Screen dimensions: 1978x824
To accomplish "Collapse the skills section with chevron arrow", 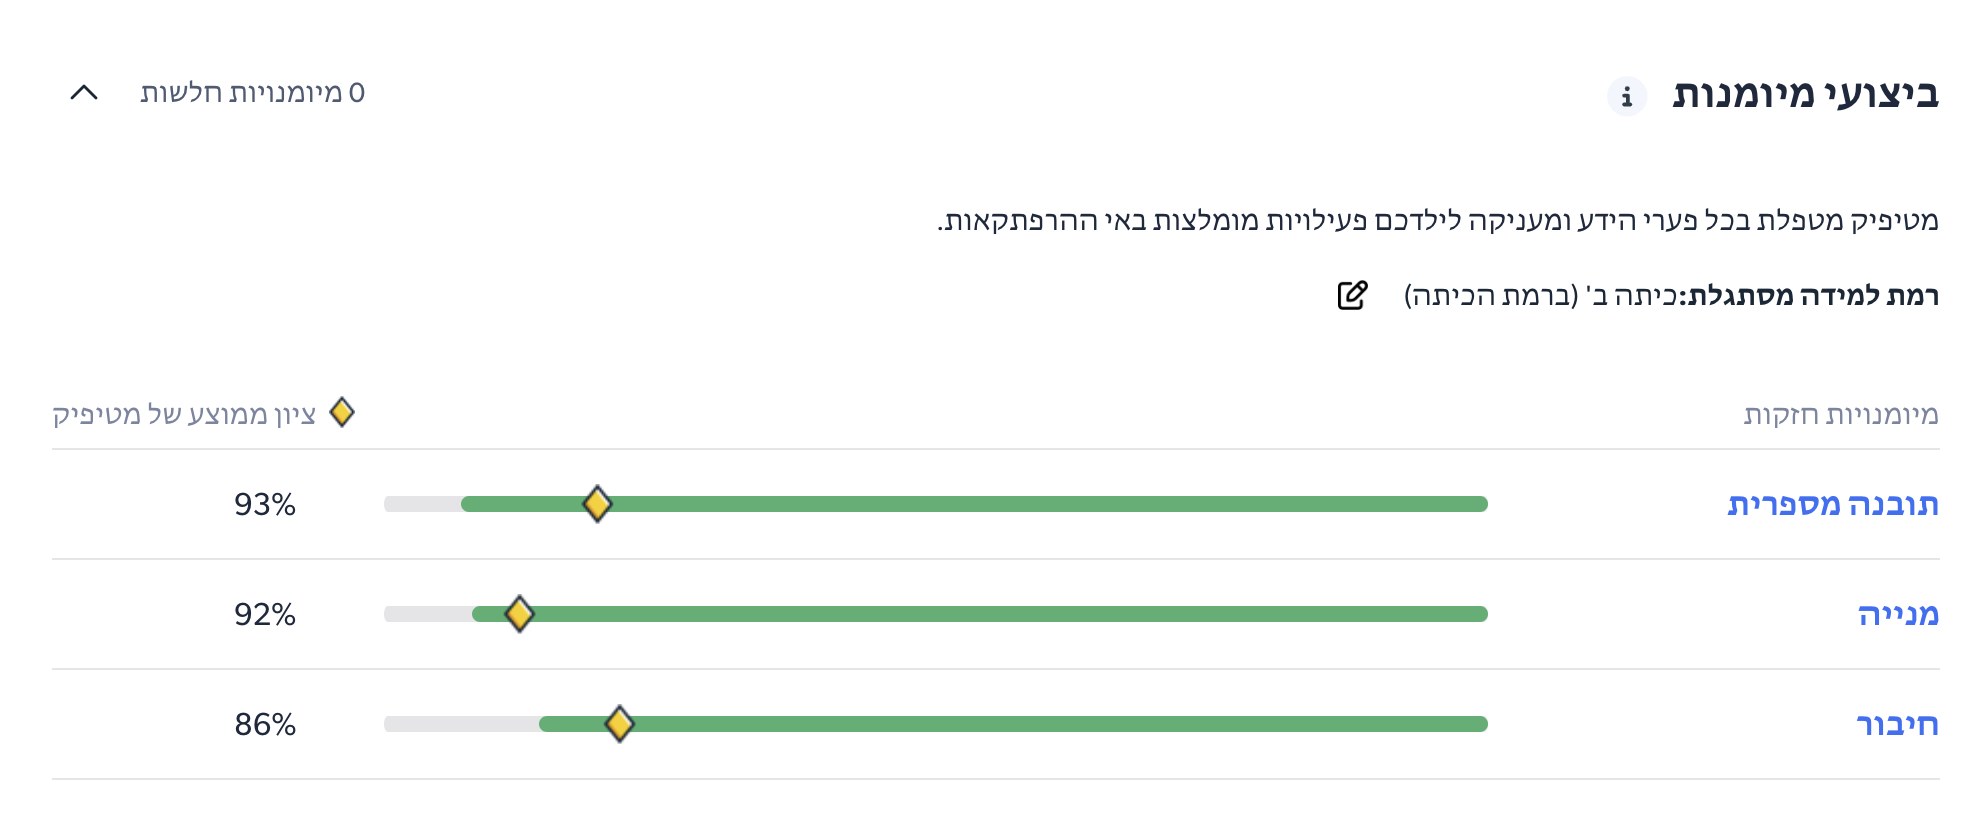I will (84, 93).
